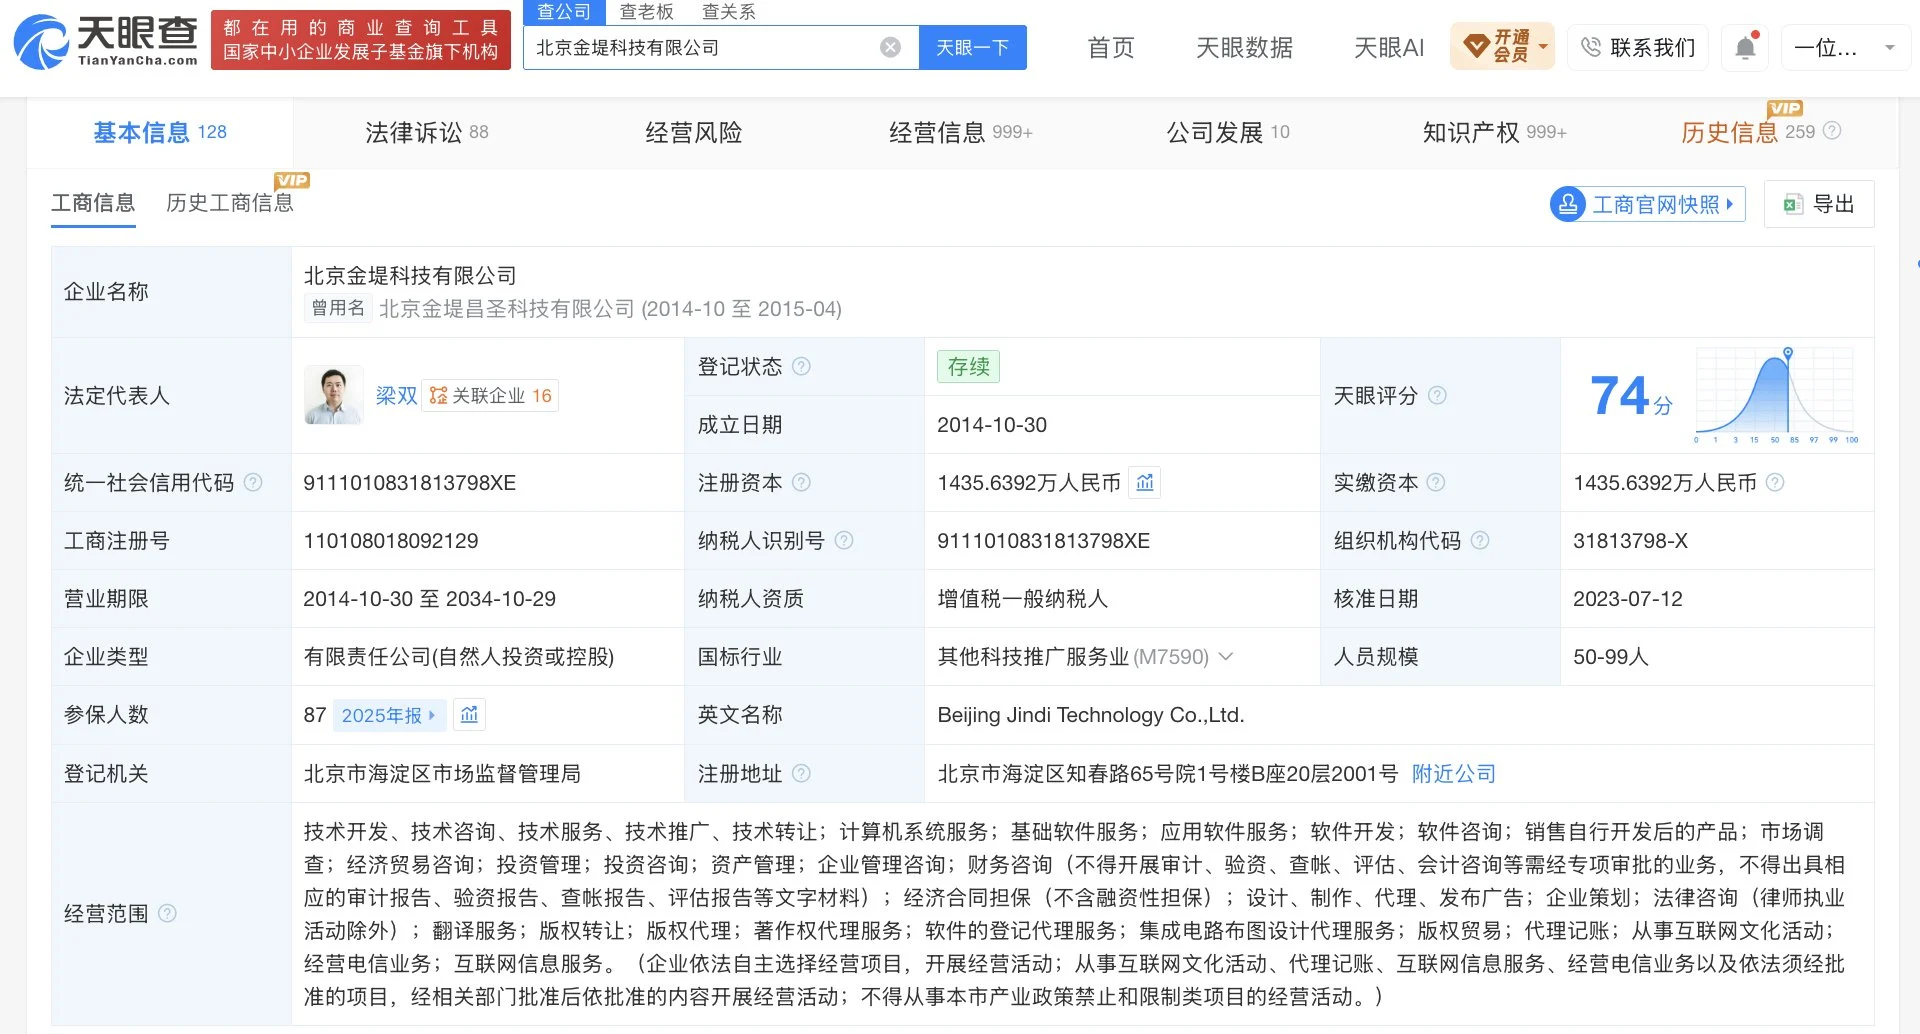Select the 知识产权 tab
The width and height of the screenshot is (1920, 1034).
coord(1494,132)
